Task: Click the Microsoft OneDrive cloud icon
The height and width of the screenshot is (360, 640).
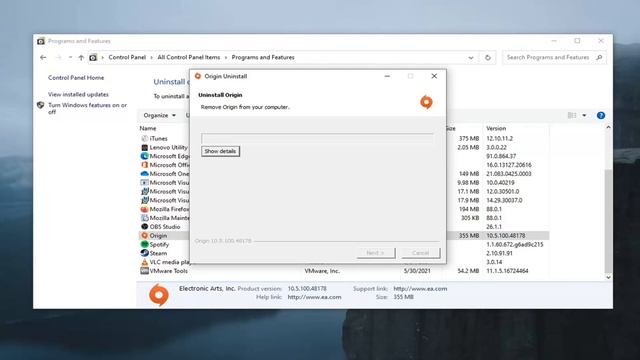Action: [x=144, y=173]
